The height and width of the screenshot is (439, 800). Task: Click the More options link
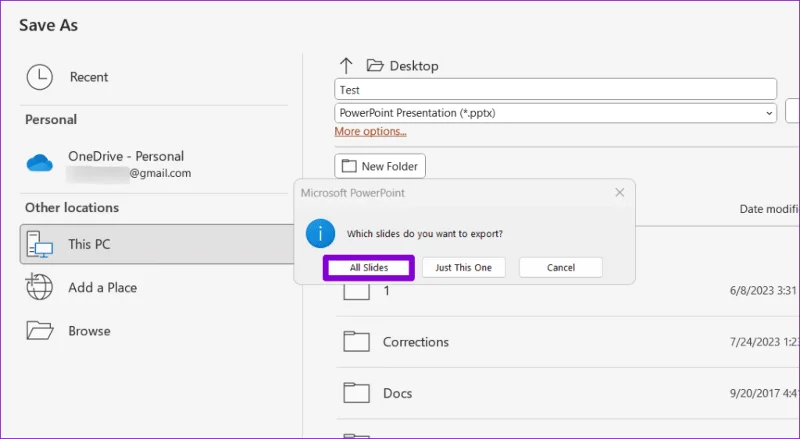click(370, 131)
